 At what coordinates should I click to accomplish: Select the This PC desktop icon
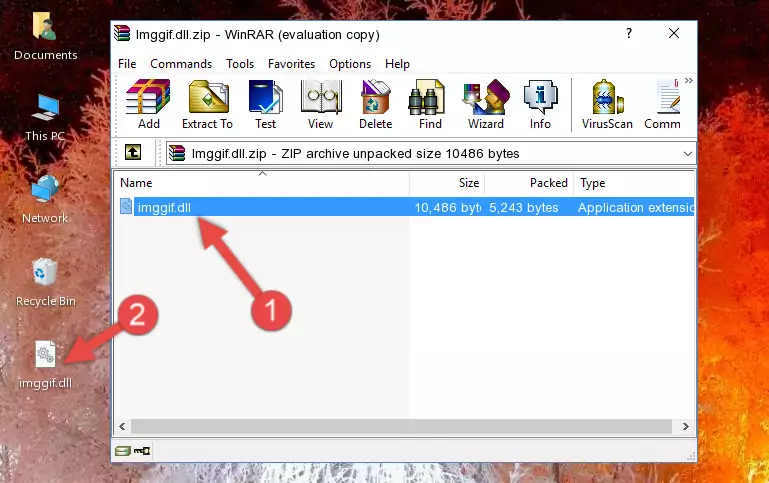pos(45,117)
